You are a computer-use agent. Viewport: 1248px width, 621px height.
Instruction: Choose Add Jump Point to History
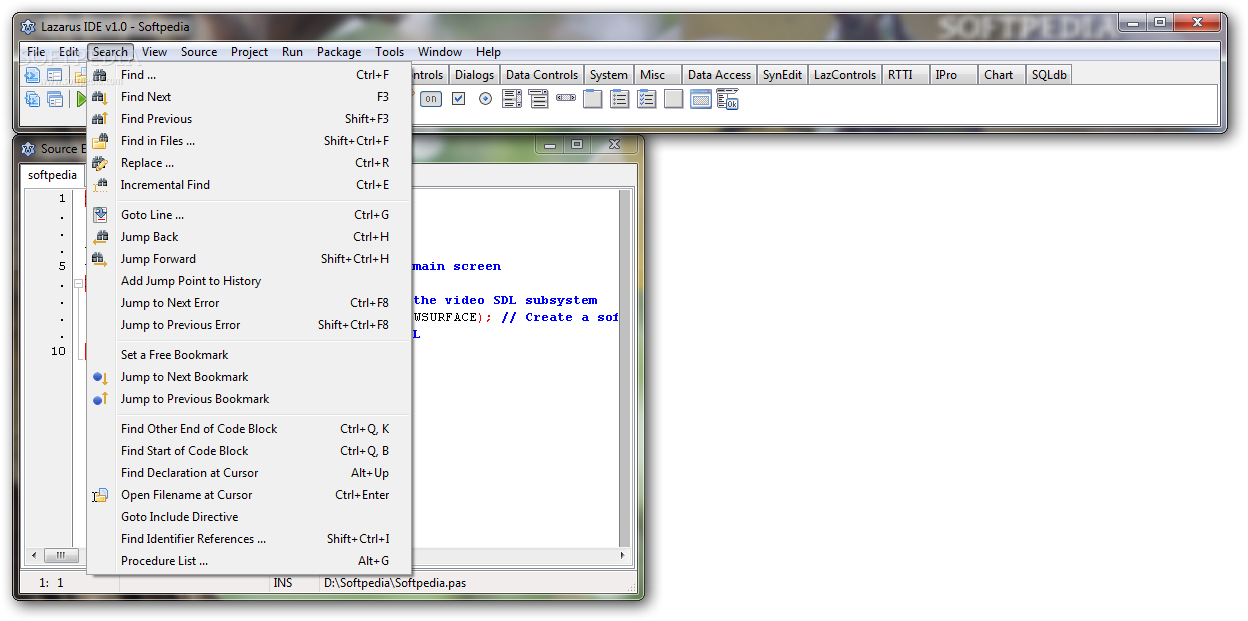pos(249,281)
